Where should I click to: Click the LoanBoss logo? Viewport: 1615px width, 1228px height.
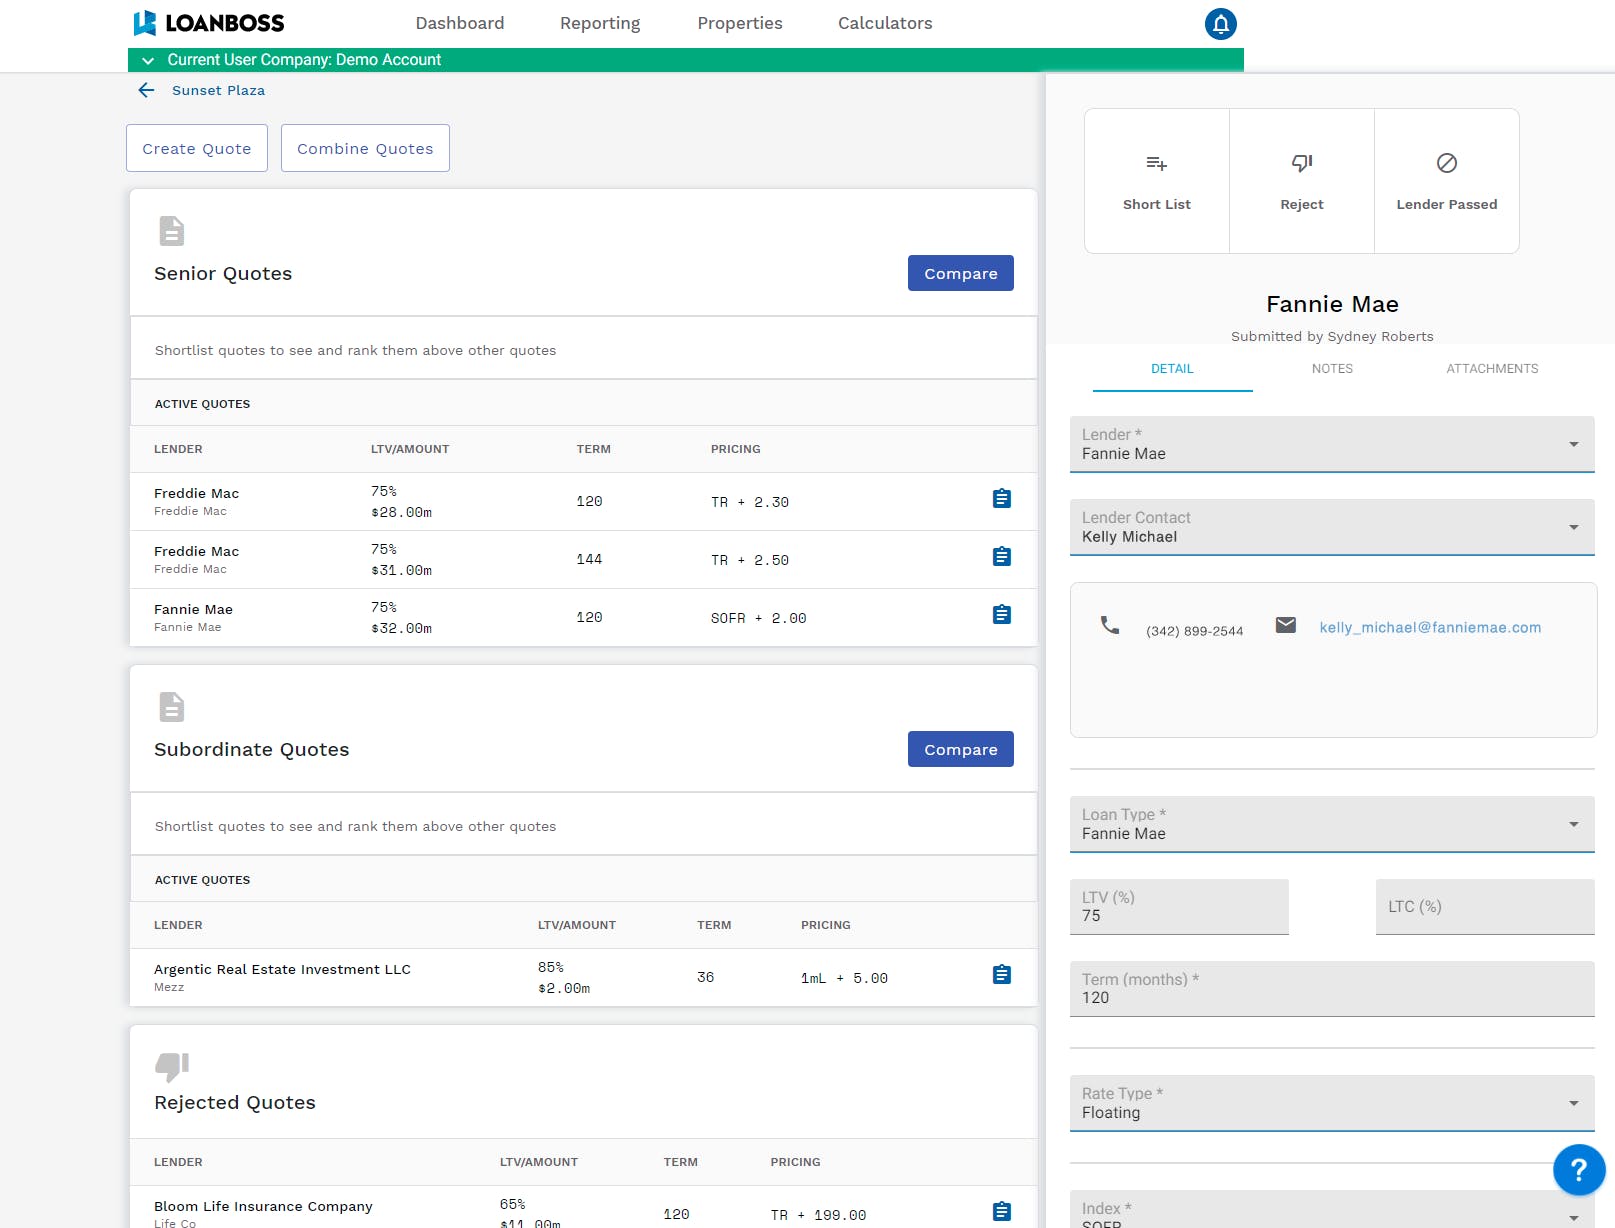pyautogui.click(x=209, y=23)
